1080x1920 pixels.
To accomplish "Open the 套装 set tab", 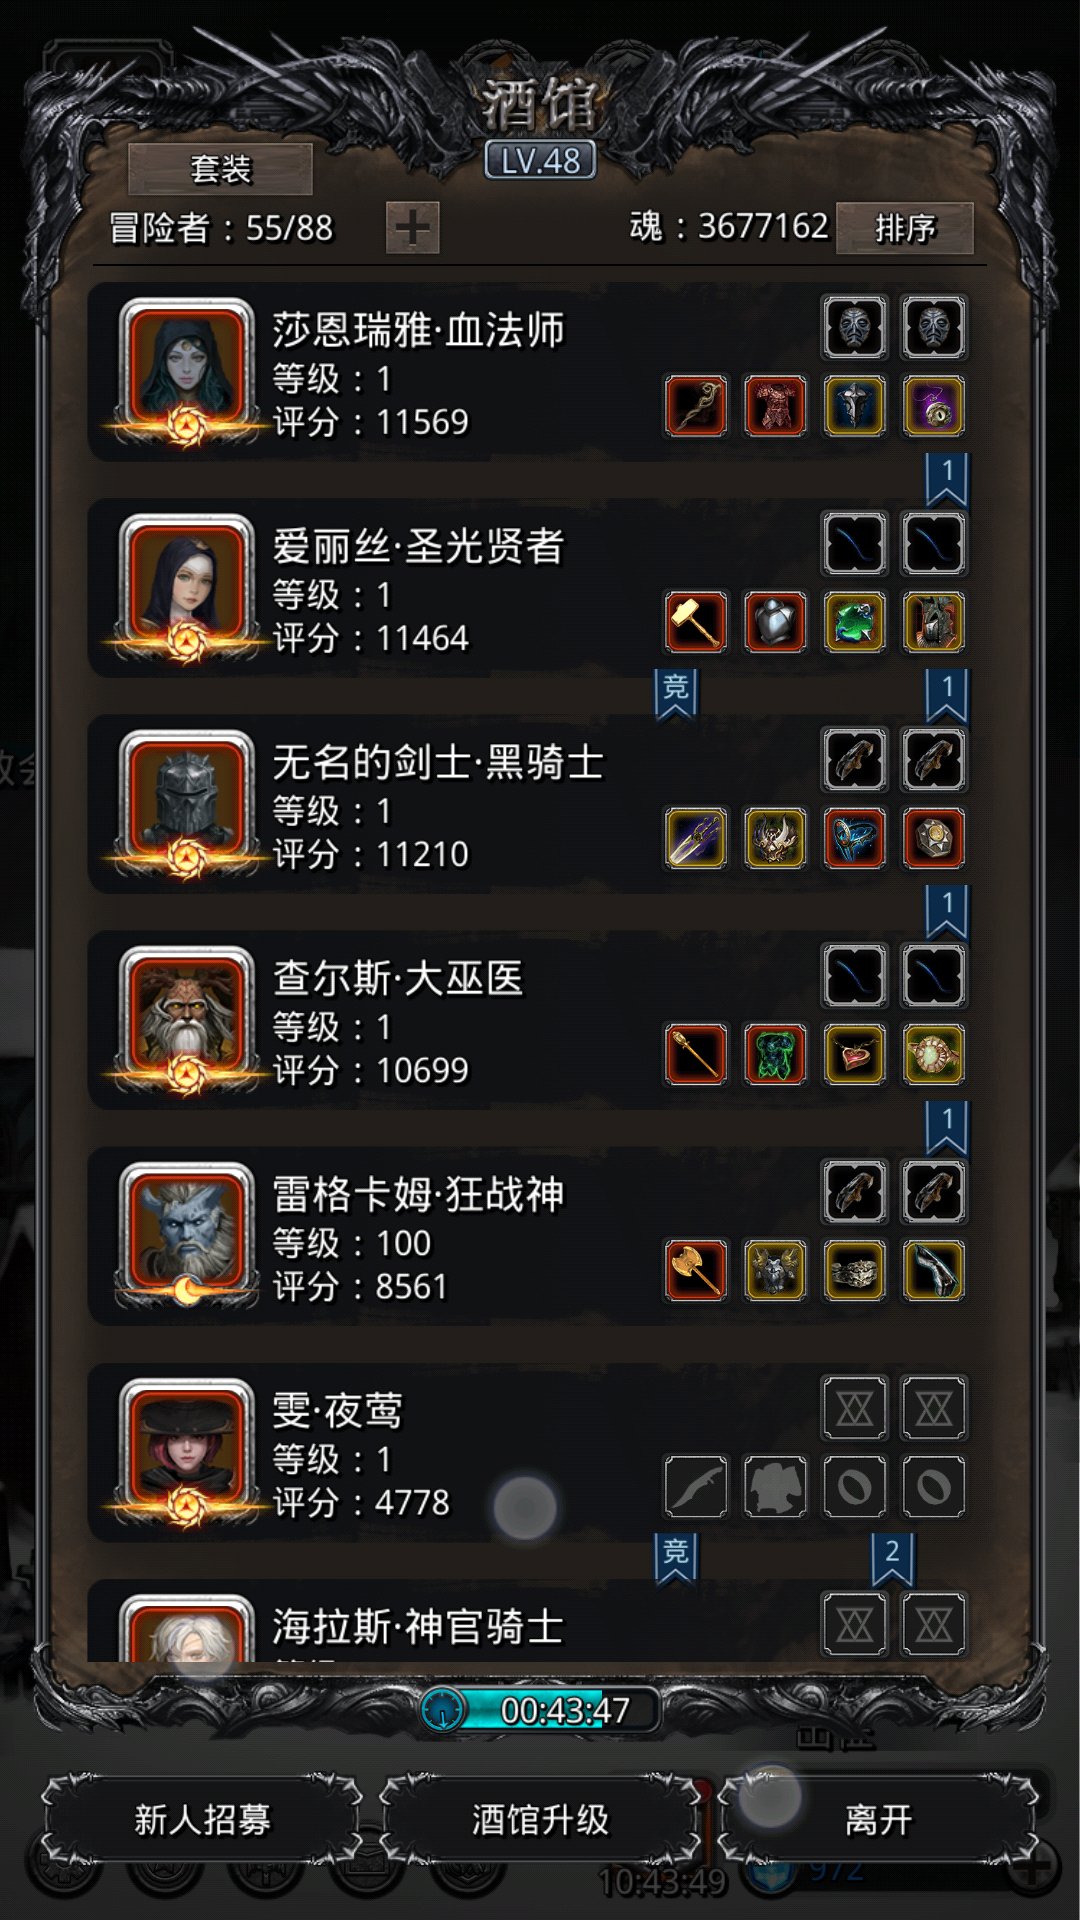I will point(220,169).
